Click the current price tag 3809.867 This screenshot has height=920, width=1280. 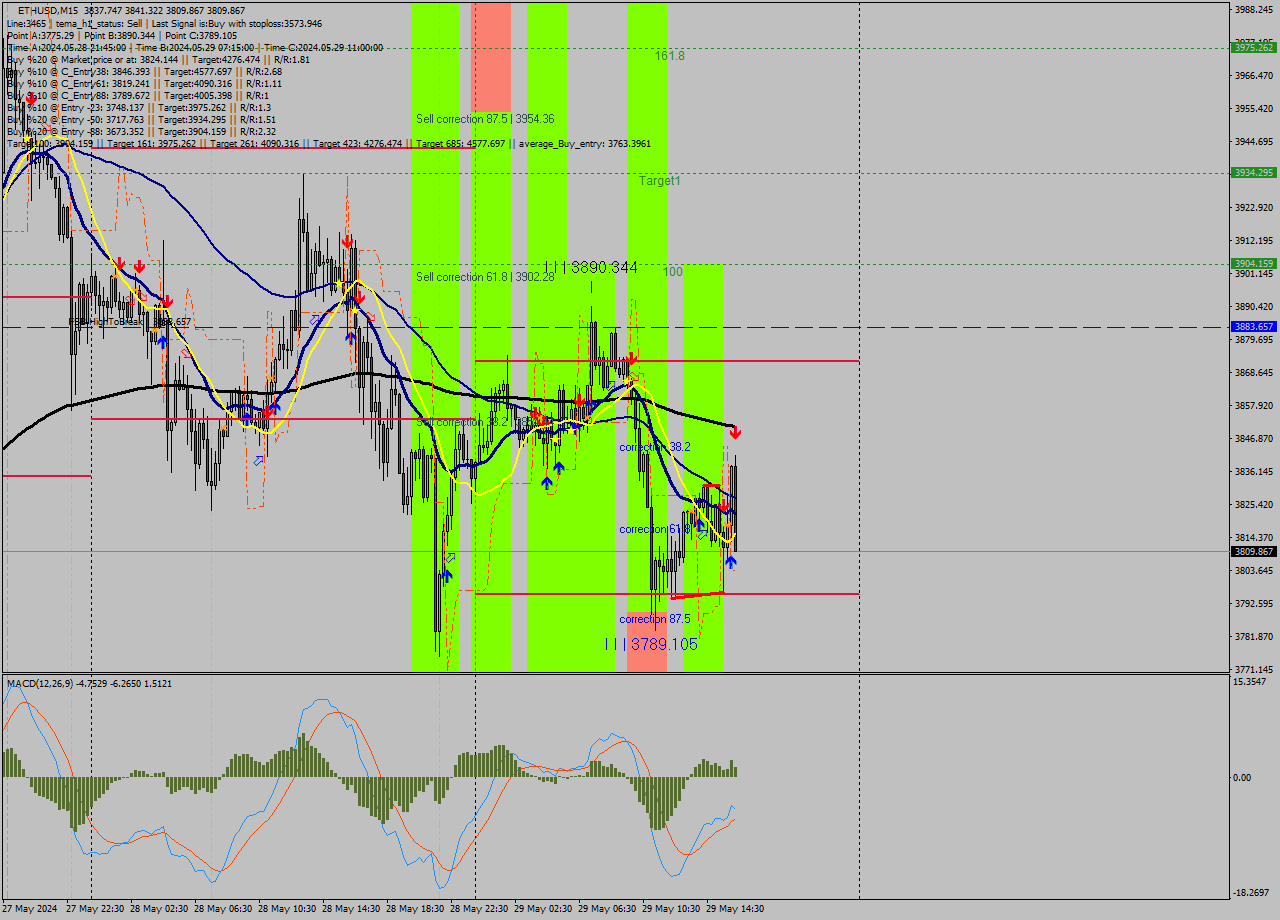1254,551
